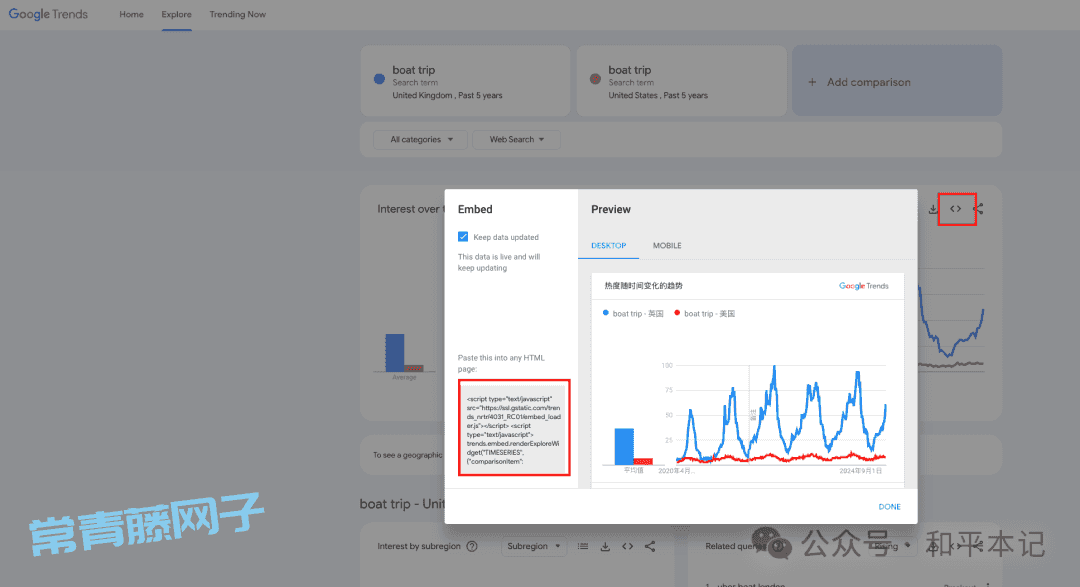Click the Preview heading
This screenshot has height=587, width=1080.
[610, 209]
